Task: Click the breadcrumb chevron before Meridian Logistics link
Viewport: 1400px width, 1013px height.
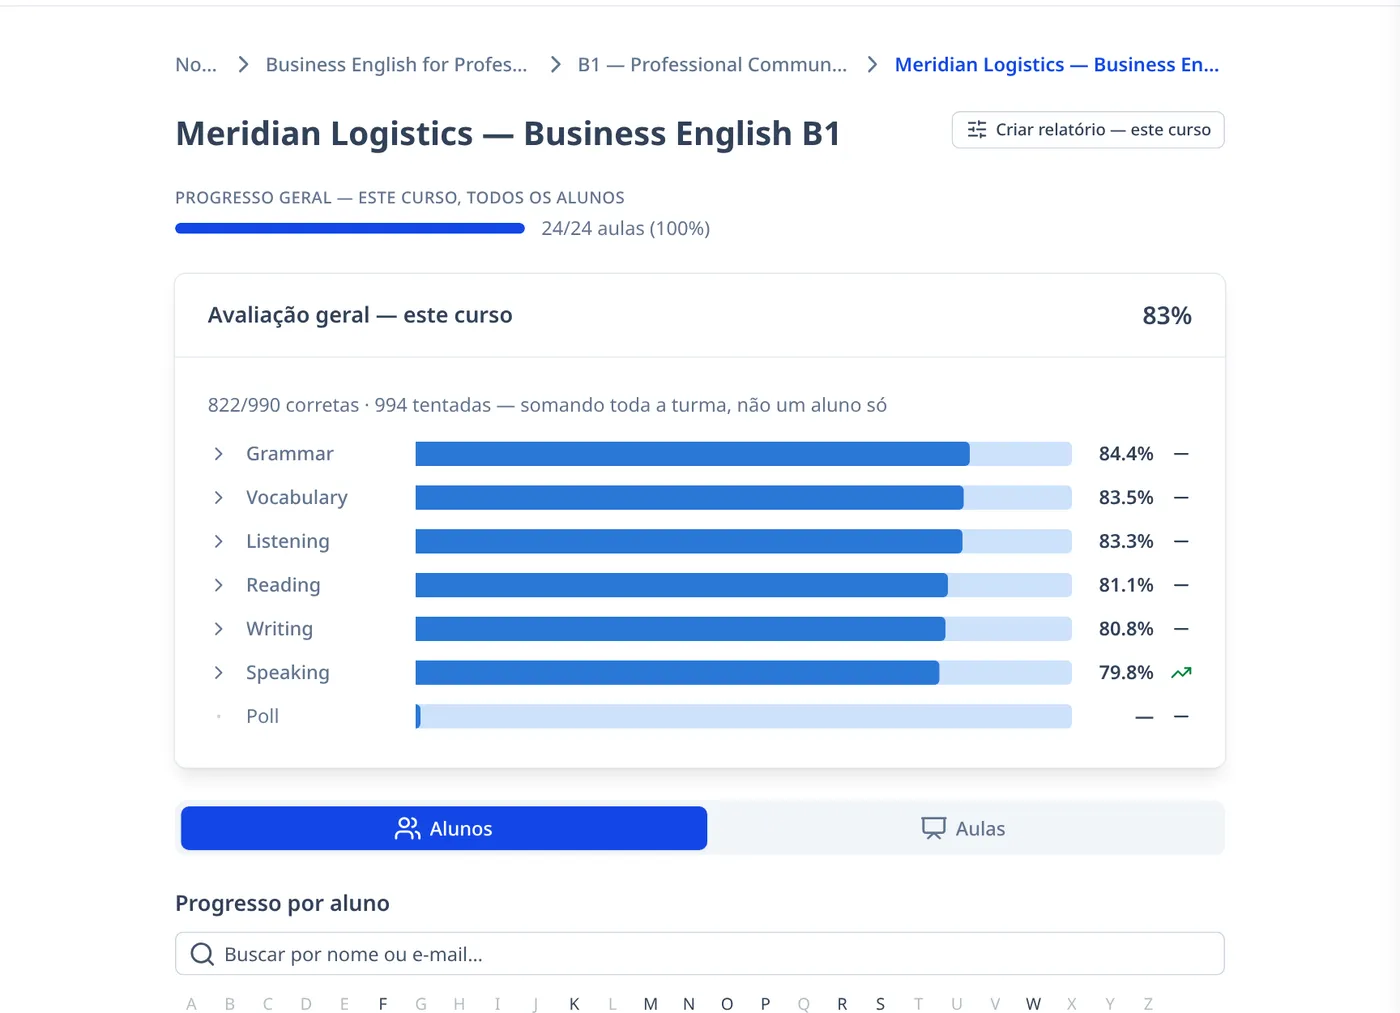Action: coord(872,65)
